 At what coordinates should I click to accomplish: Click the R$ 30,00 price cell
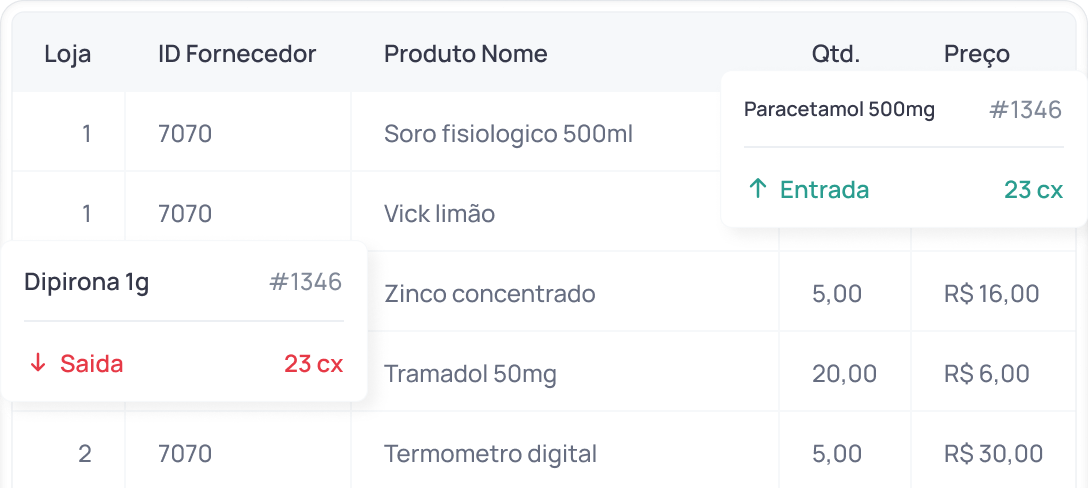993,453
